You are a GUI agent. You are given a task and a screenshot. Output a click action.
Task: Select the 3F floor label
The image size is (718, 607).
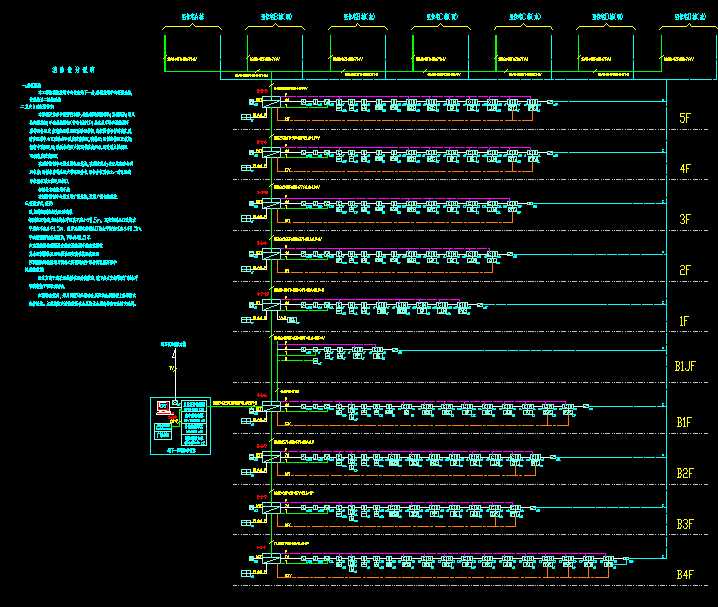(685, 219)
